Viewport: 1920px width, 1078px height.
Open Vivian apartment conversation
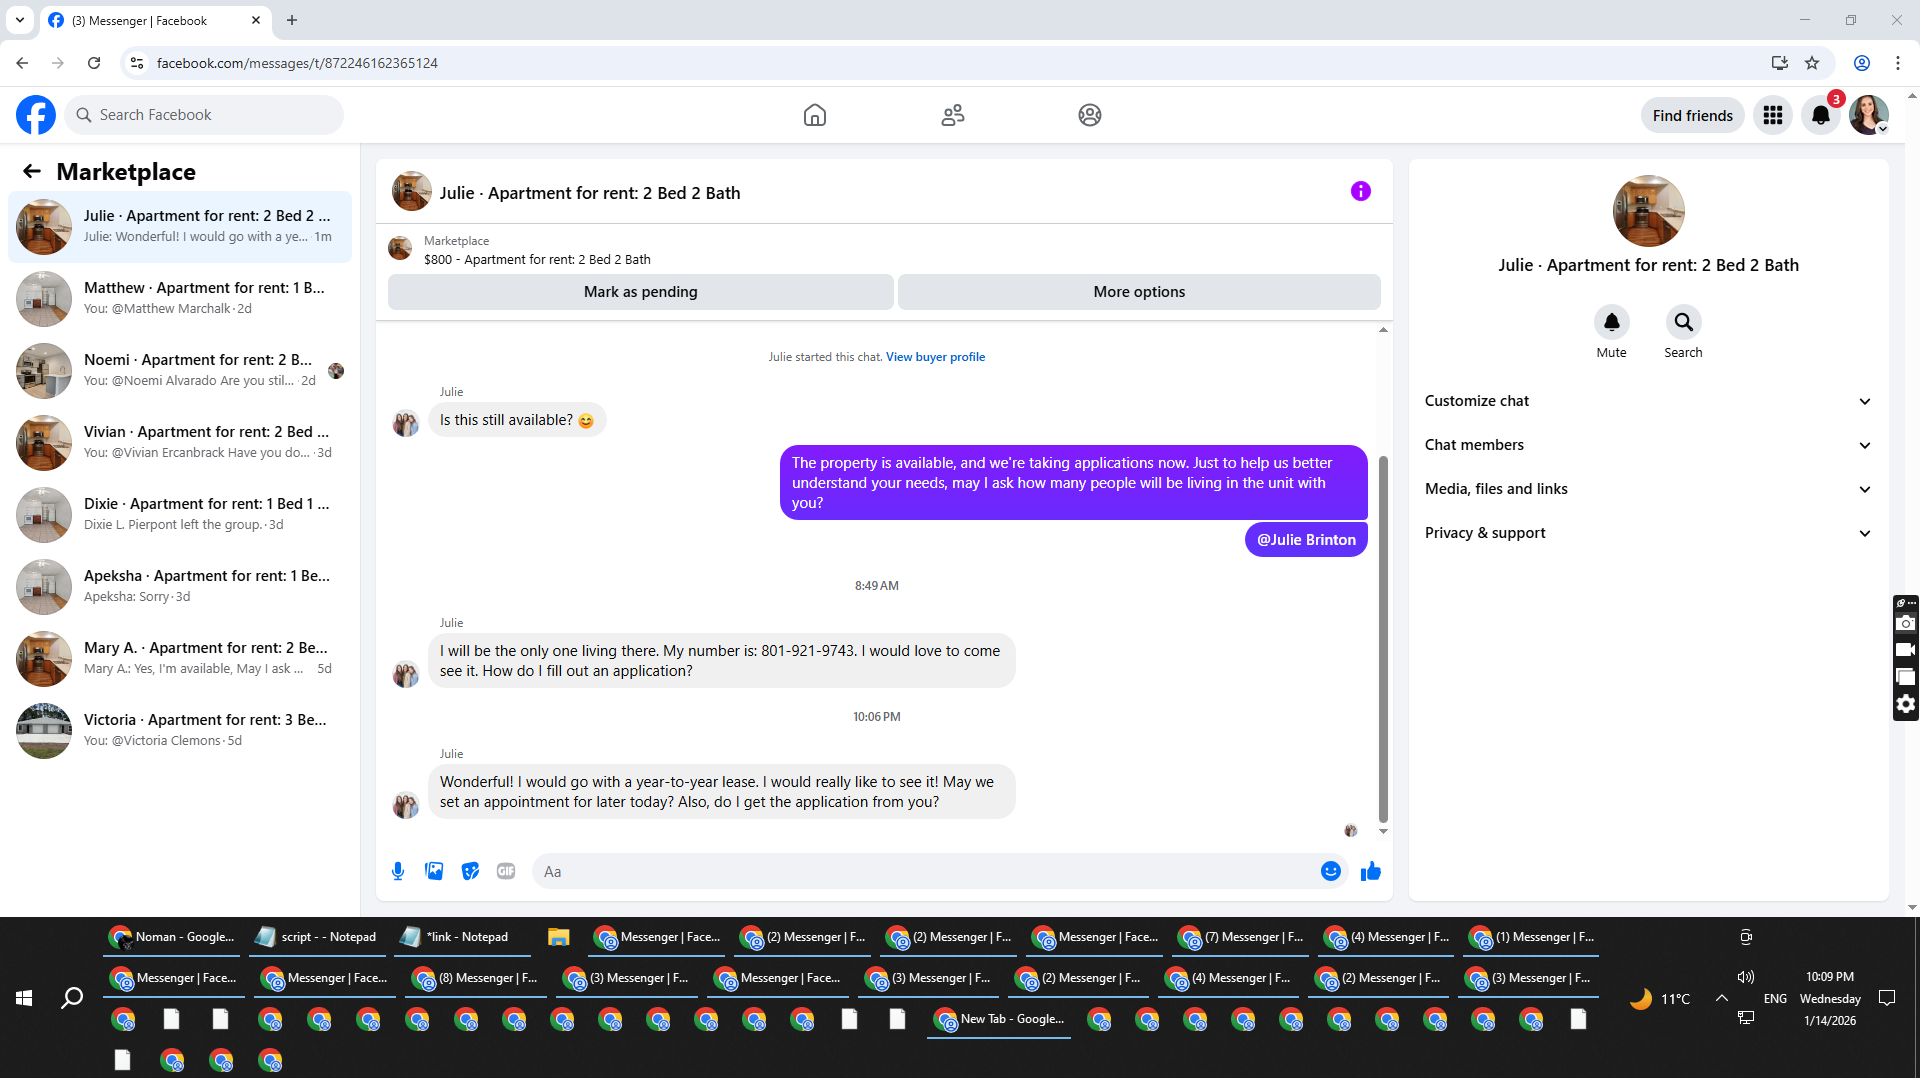[180, 443]
